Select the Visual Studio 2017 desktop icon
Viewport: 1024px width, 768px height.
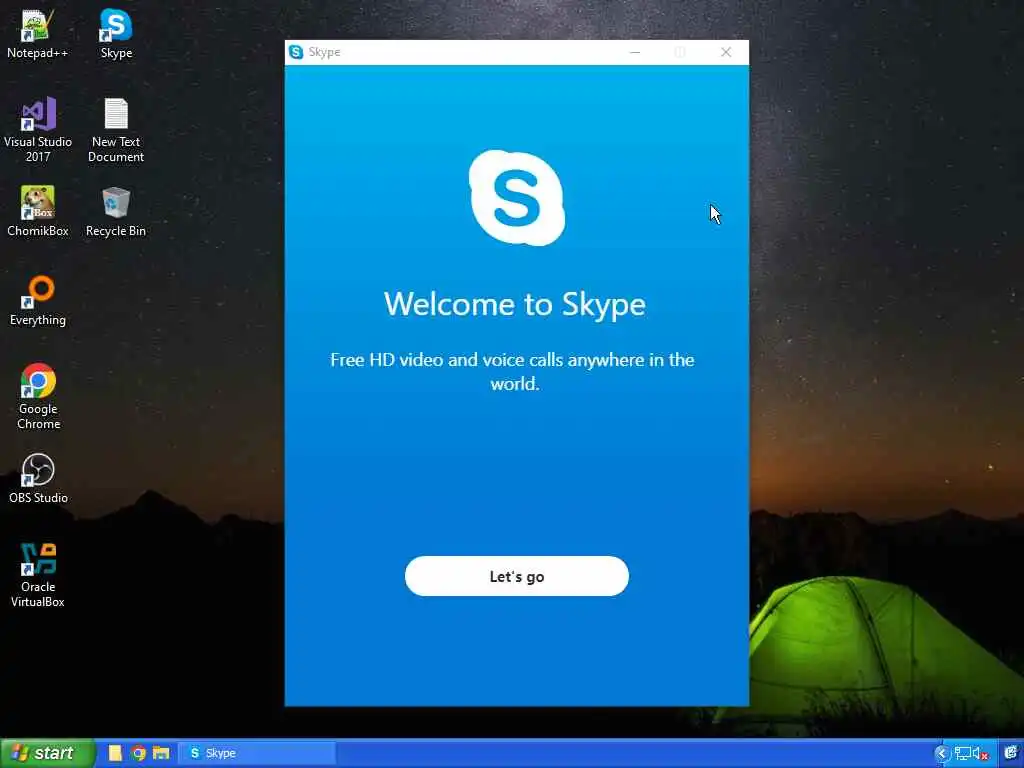pos(38,130)
